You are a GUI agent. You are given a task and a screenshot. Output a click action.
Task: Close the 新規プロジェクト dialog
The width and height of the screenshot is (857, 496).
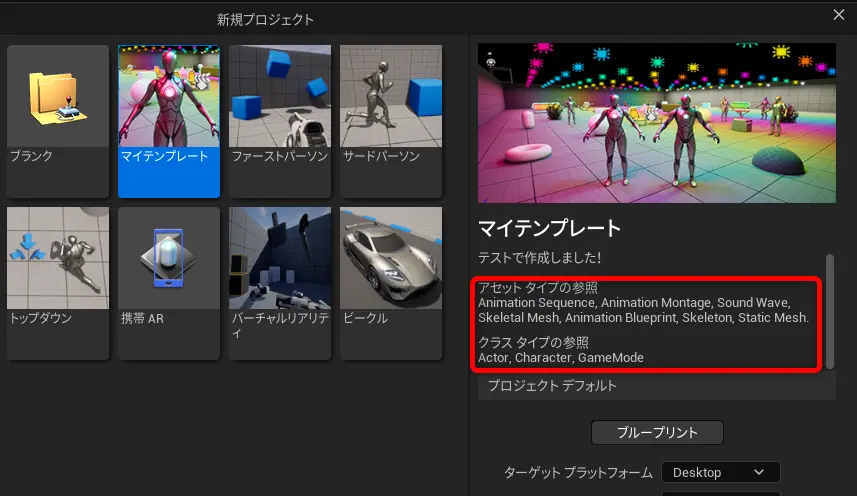[839, 15]
